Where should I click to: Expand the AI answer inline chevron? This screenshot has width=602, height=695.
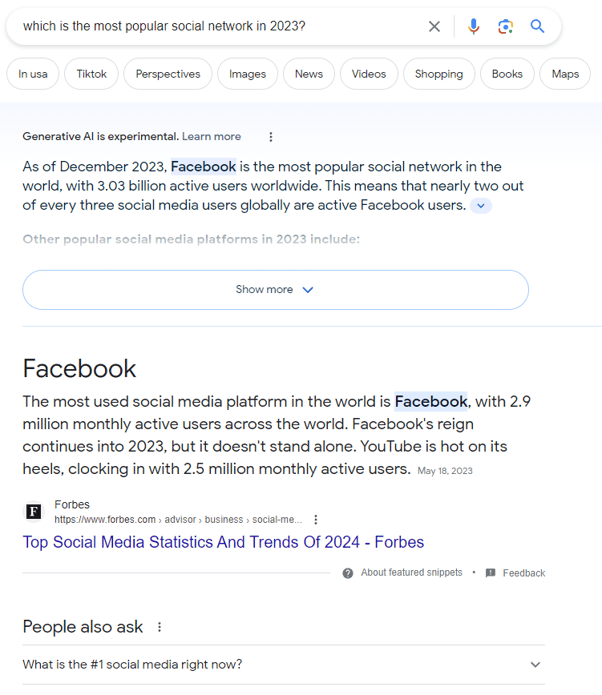481,206
